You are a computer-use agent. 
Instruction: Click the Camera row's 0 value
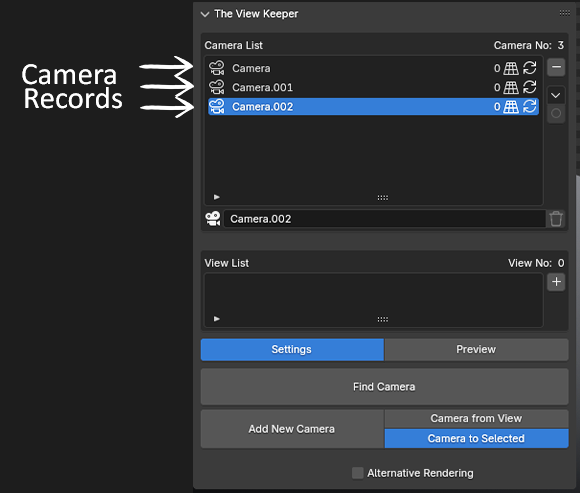pos(497,68)
